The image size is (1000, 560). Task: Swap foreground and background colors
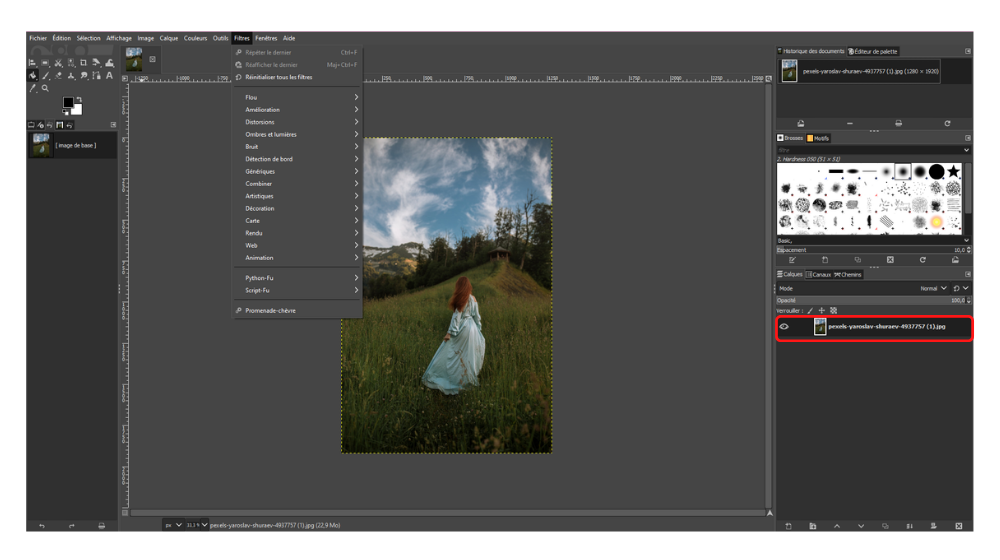(x=79, y=99)
